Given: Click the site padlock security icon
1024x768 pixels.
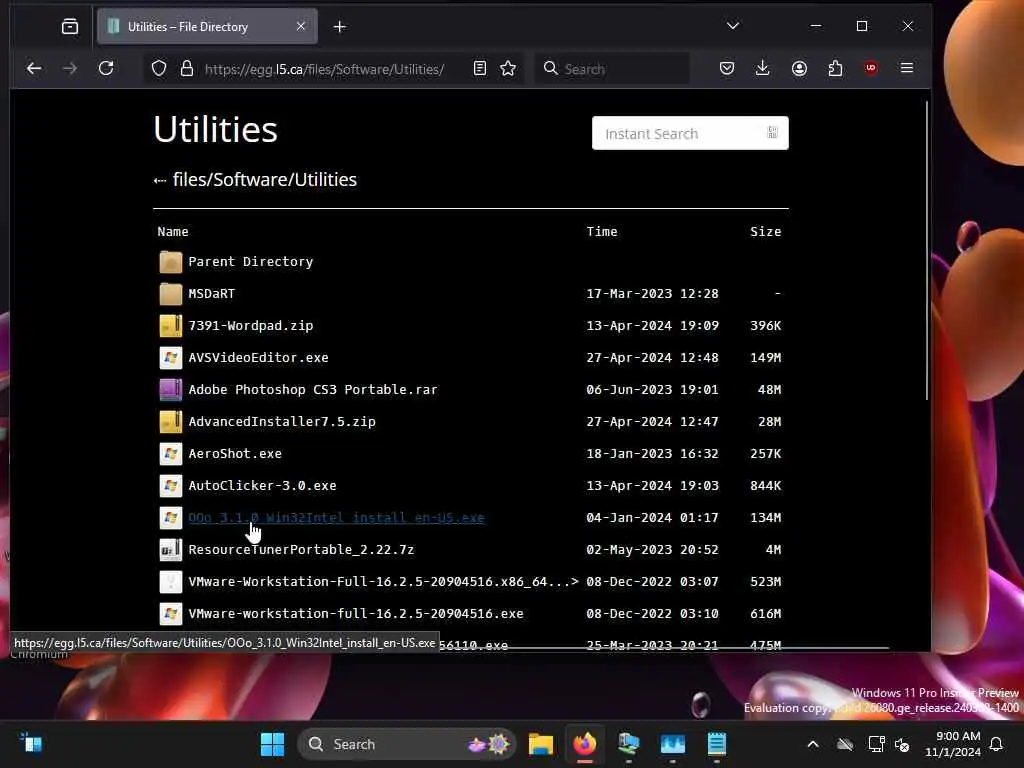Looking at the screenshot, I should point(187,69).
